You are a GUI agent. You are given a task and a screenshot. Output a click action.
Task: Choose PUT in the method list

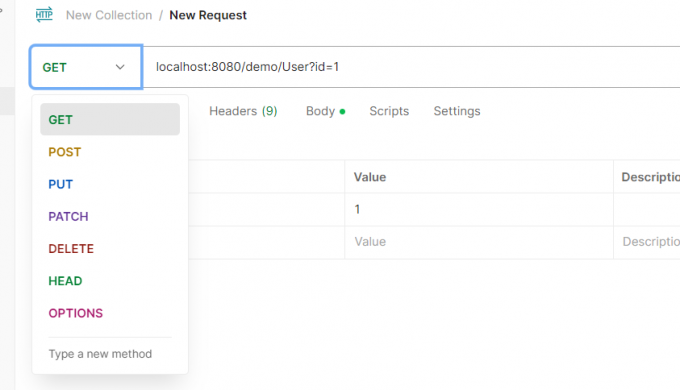110,184
